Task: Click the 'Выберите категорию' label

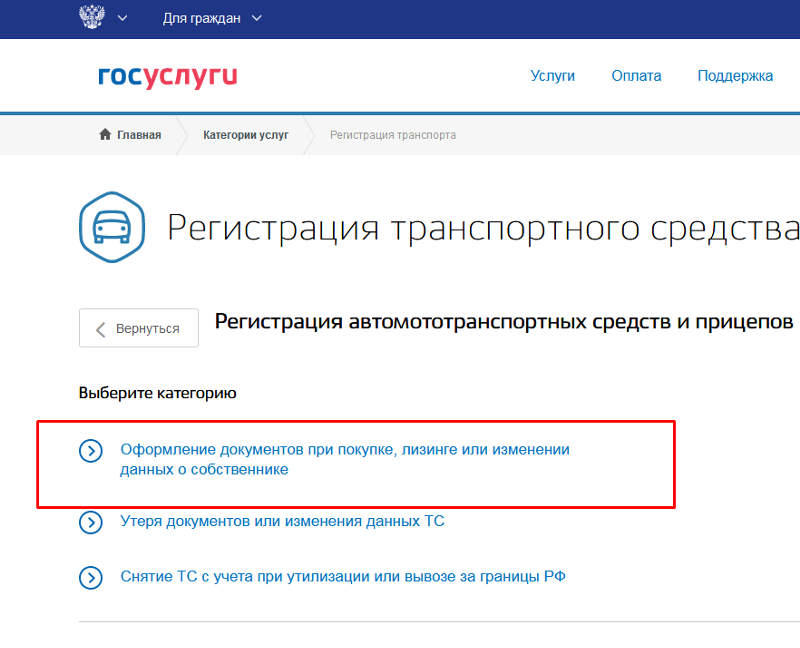Action: click(x=158, y=393)
